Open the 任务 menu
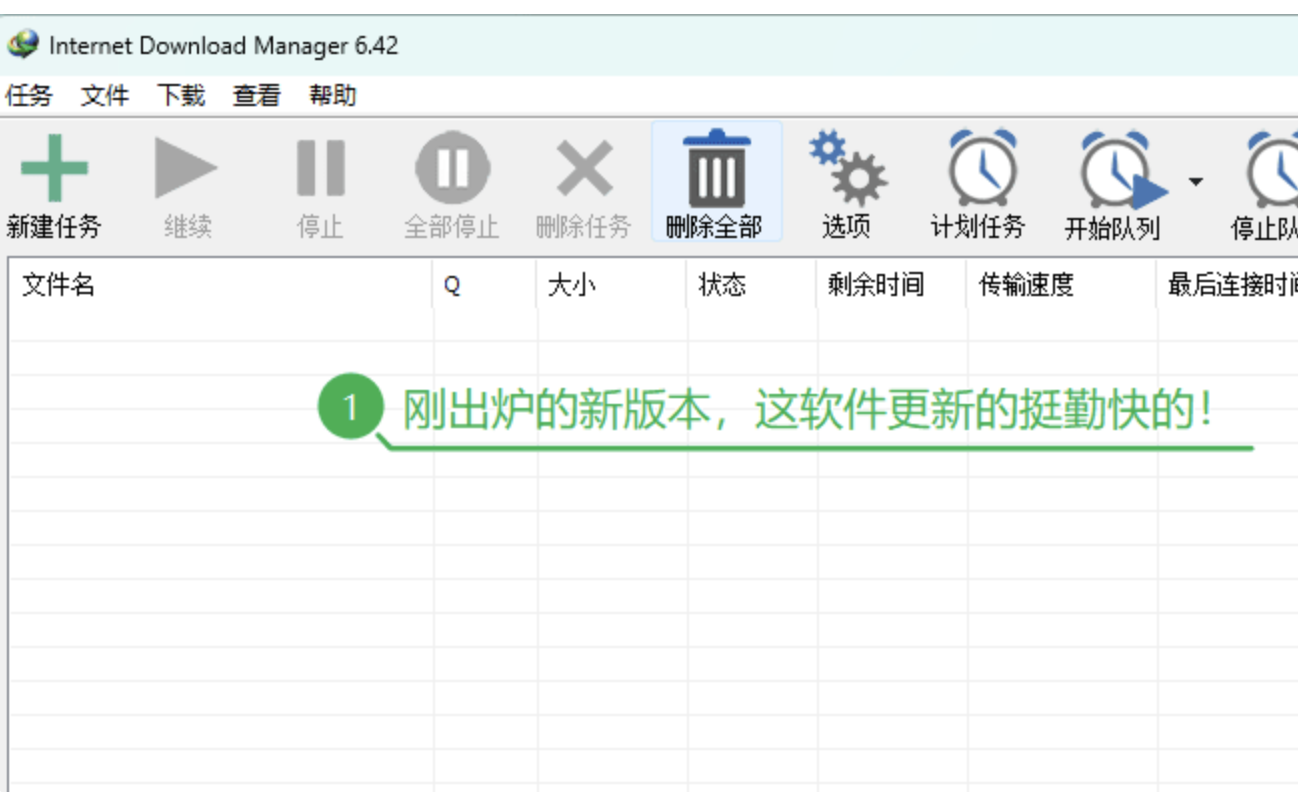This screenshot has height=792, width=1298. [30, 95]
